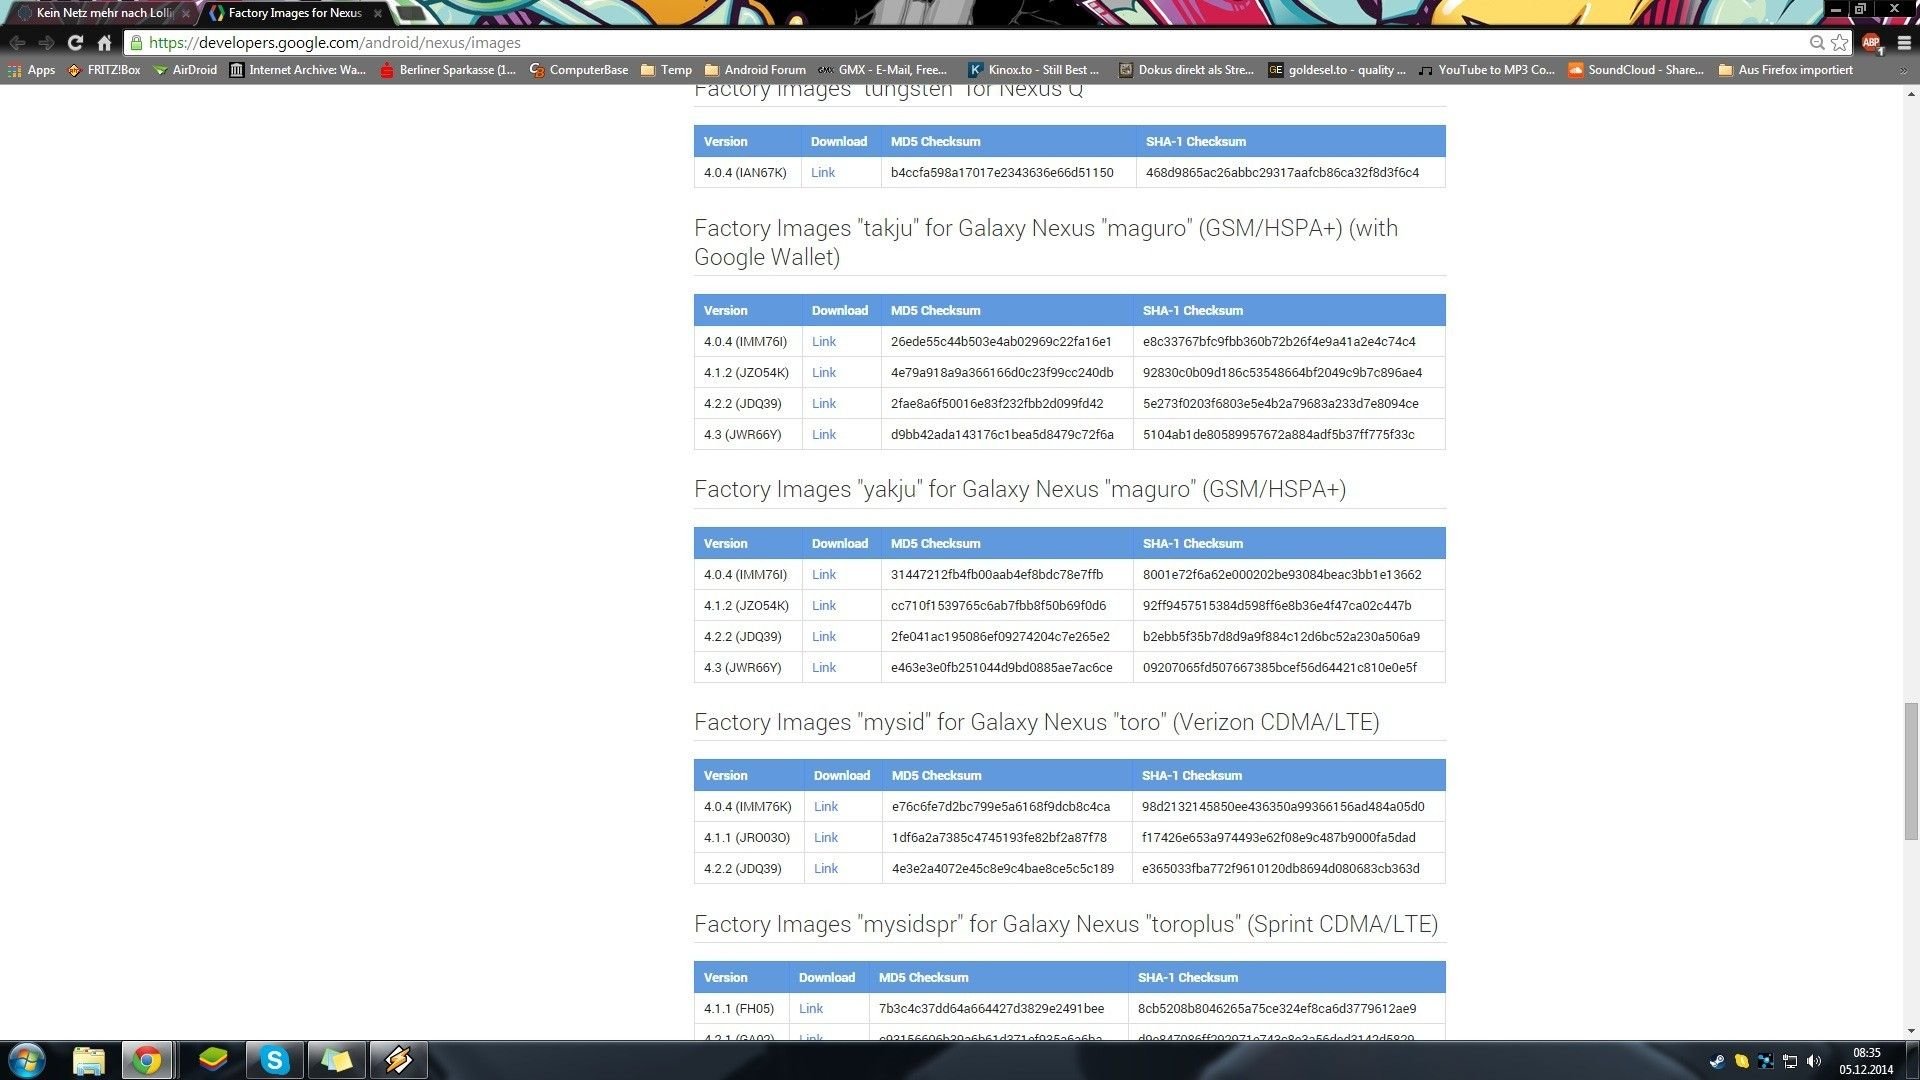Open the FRITZ!Box bookmark
Screen dimensions: 1920x1080
click(x=104, y=70)
